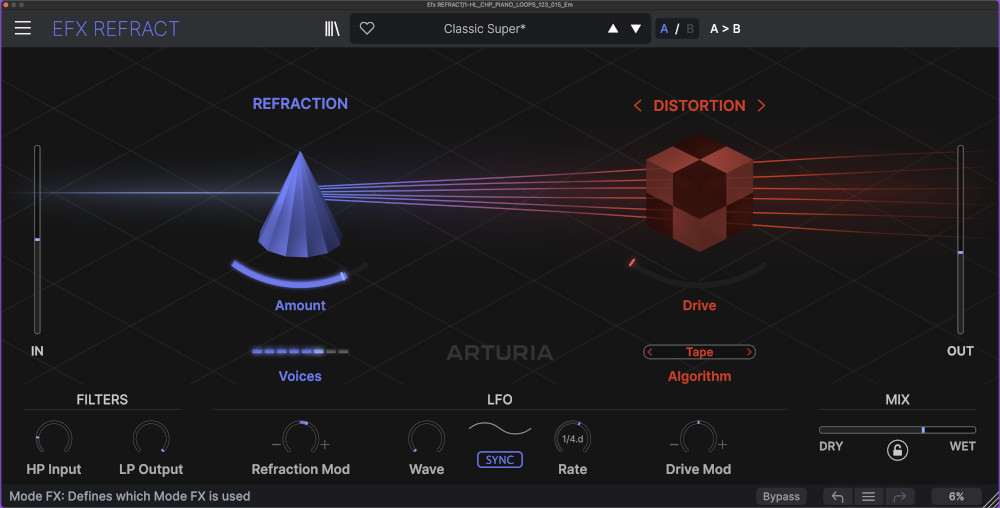Open the edit history list icon
The height and width of the screenshot is (508, 1000).
click(868, 496)
